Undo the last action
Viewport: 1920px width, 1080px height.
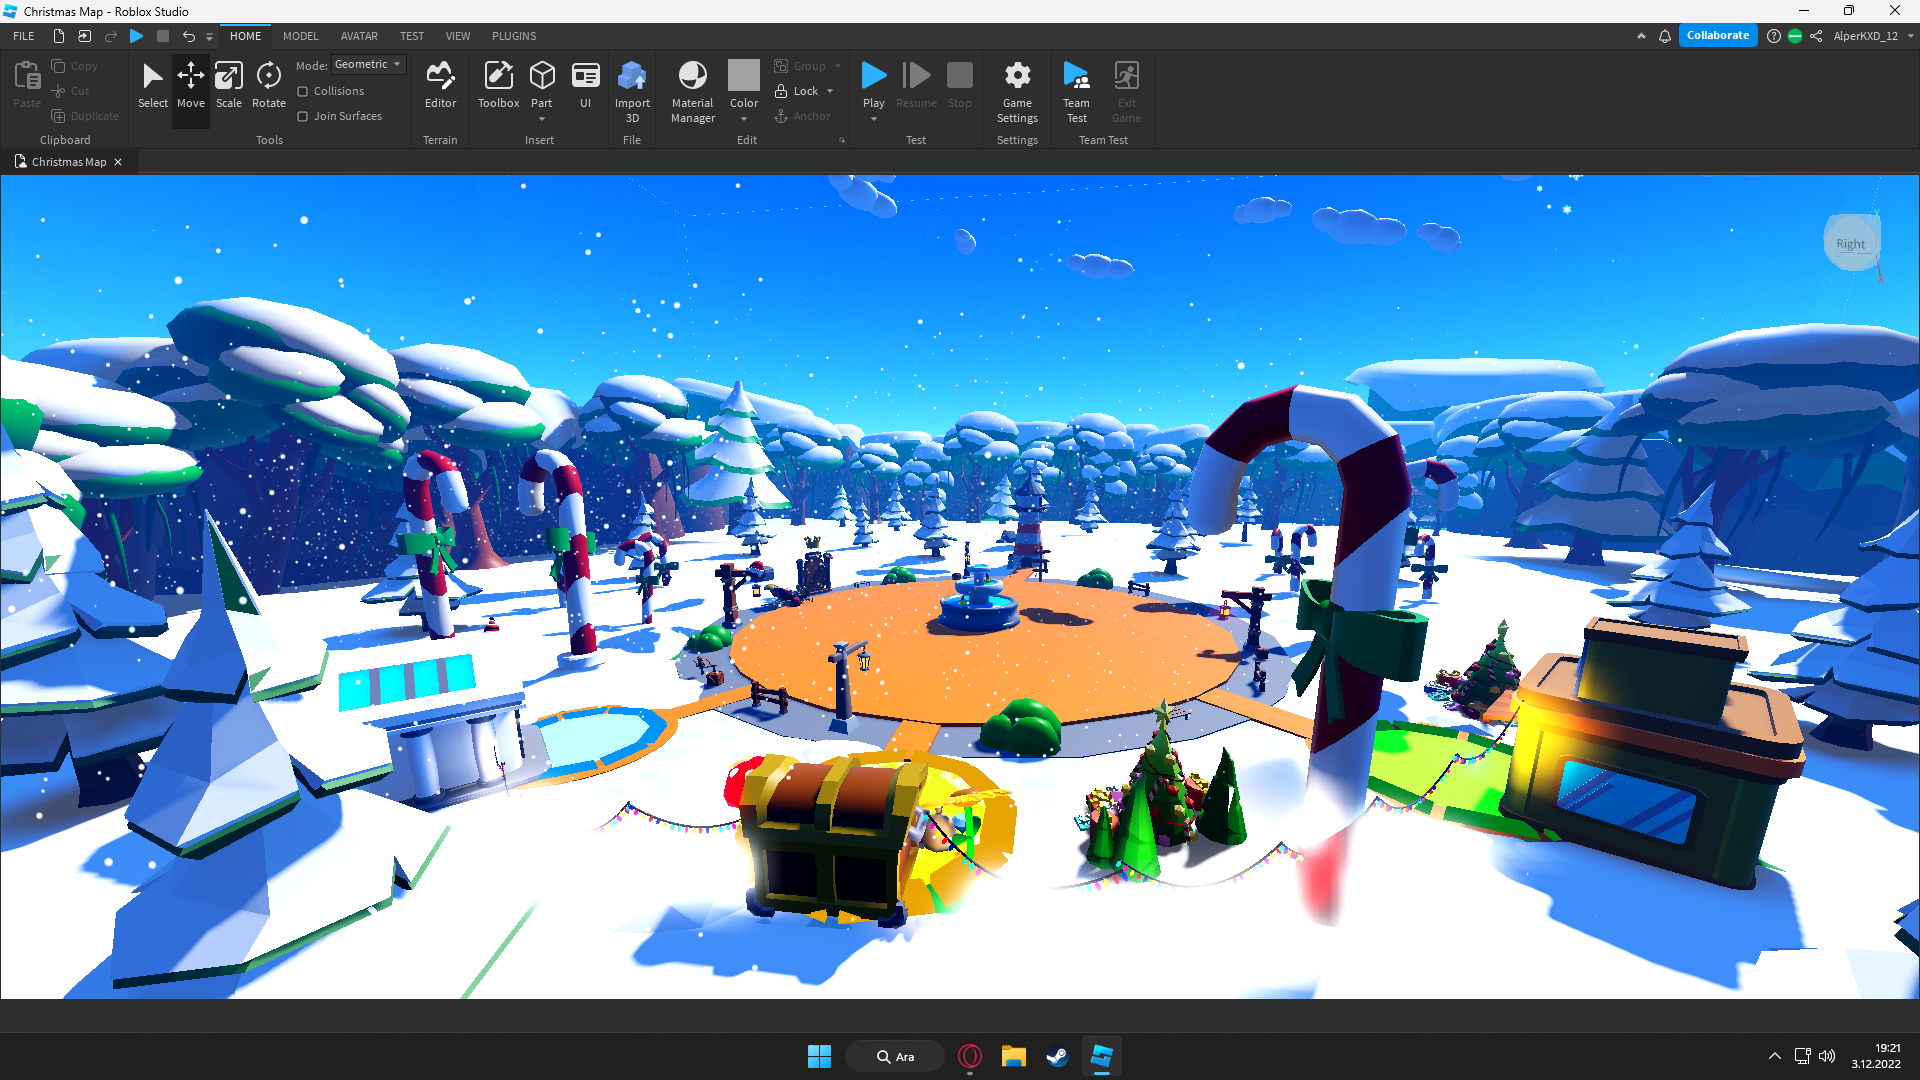(x=188, y=36)
